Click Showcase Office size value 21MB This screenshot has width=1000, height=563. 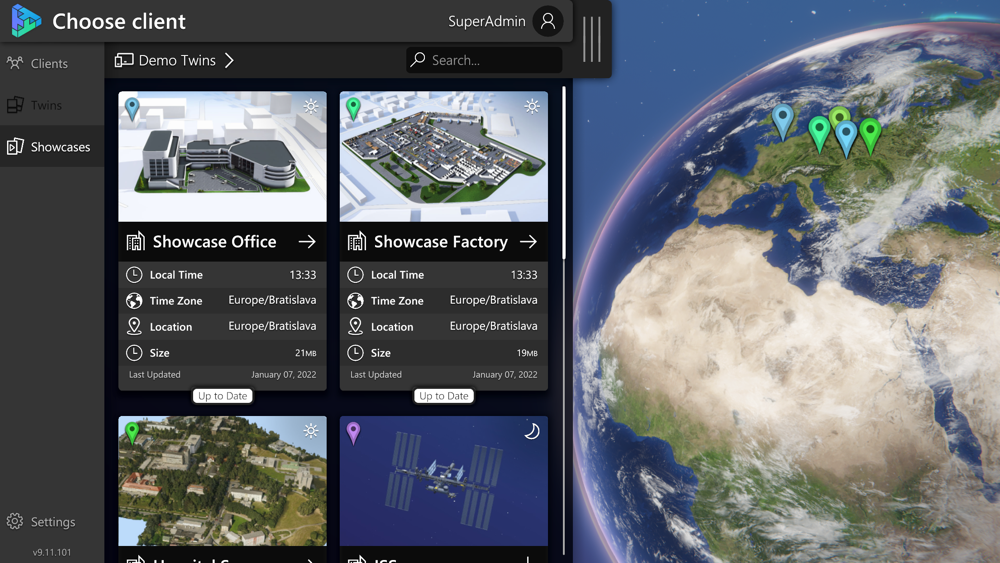click(305, 353)
